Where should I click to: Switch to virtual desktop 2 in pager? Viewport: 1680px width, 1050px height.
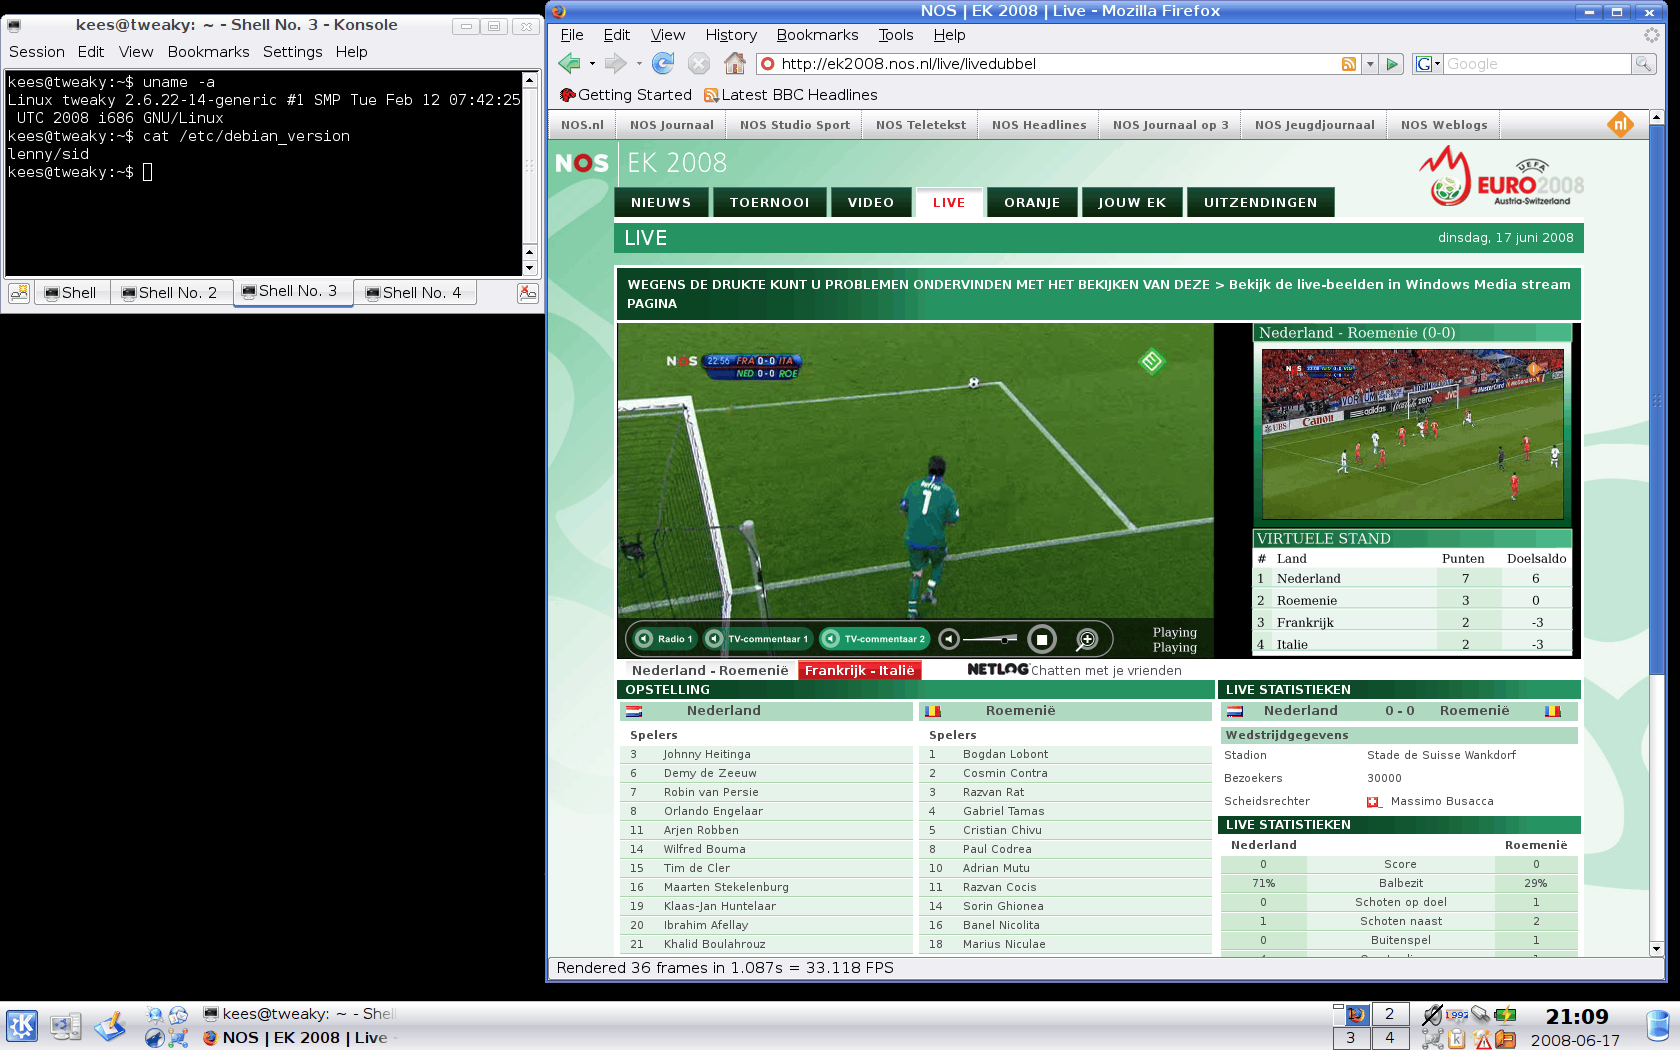pyautogui.click(x=1389, y=1014)
